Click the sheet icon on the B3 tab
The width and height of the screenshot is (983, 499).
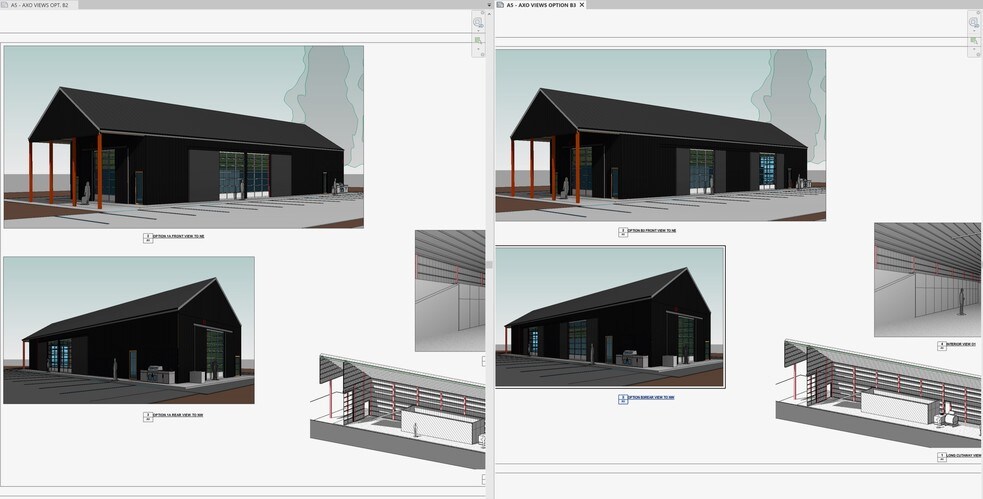pyautogui.click(x=501, y=5)
